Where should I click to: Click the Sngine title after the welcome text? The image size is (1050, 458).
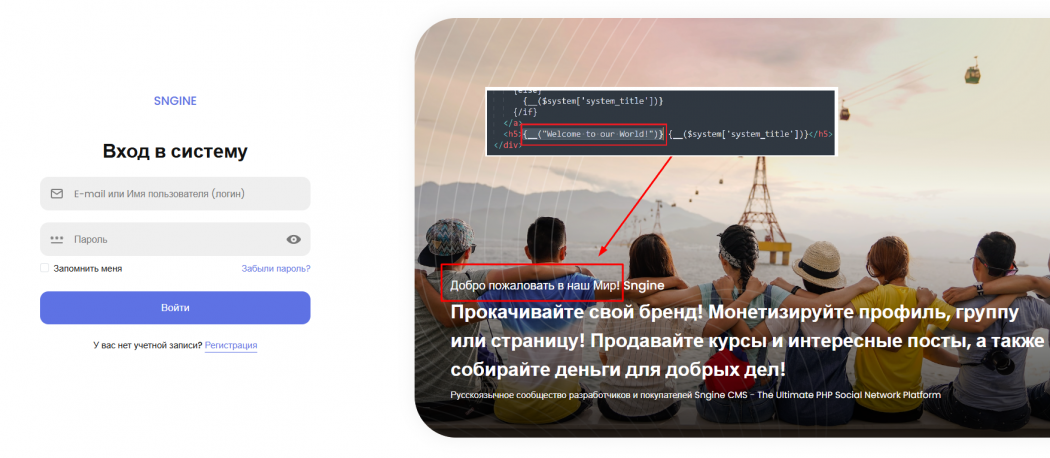point(644,285)
